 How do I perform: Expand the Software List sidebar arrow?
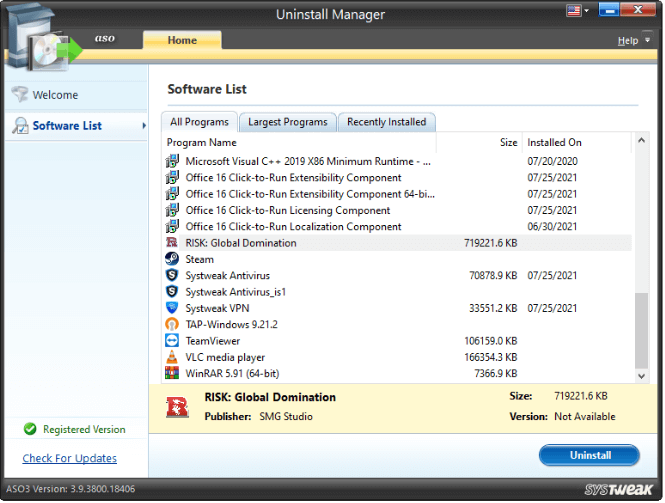coord(144,126)
